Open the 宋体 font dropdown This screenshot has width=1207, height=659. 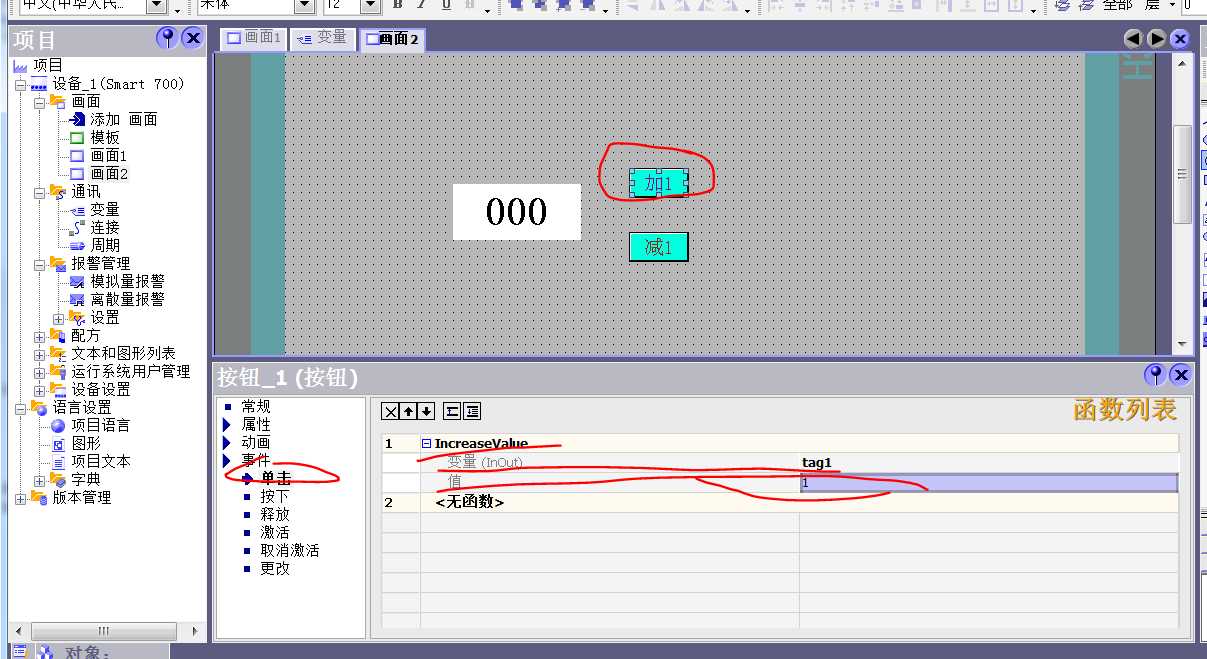(305, 5)
